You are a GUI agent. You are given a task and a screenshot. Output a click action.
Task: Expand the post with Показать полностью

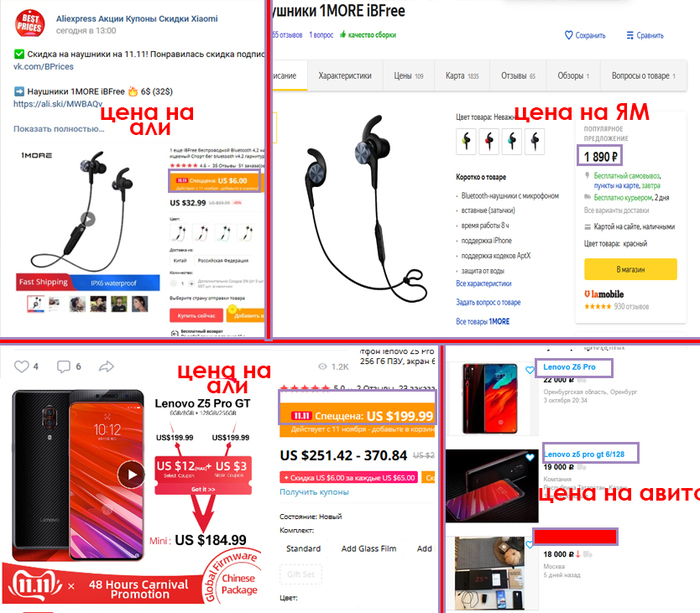(59, 129)
